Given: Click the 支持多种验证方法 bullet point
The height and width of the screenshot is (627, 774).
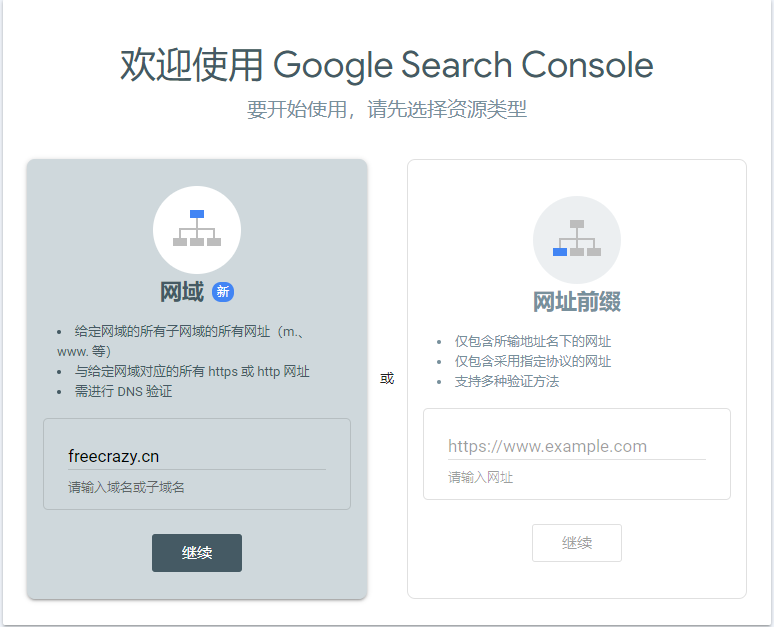Looking at the screenshot, I should pyautogui.click(x=507, y=381).
